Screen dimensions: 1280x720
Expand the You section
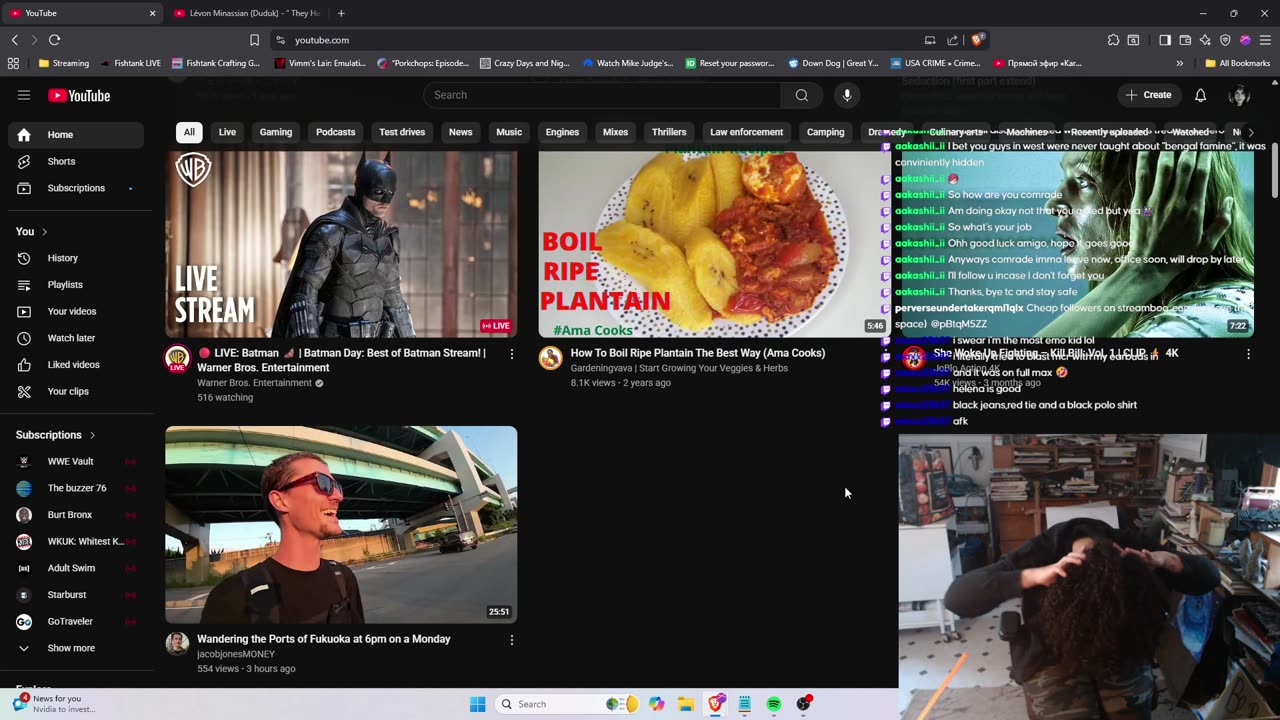[x=32, y=231]
